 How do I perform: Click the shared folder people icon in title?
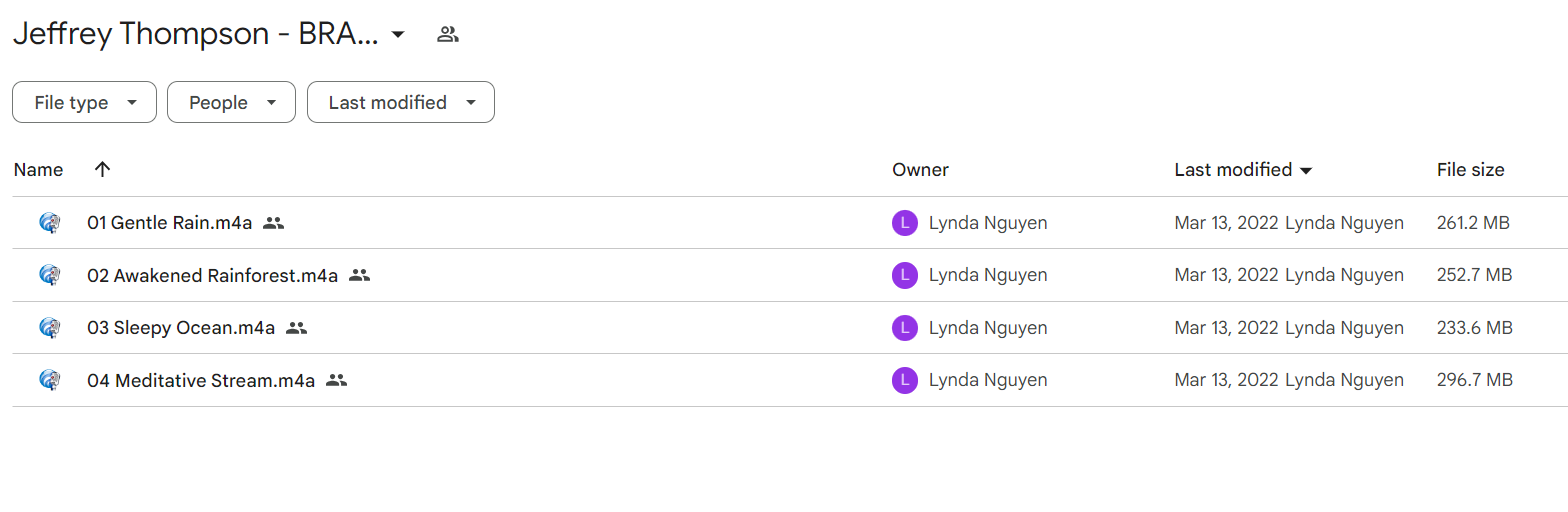(448, 34)
